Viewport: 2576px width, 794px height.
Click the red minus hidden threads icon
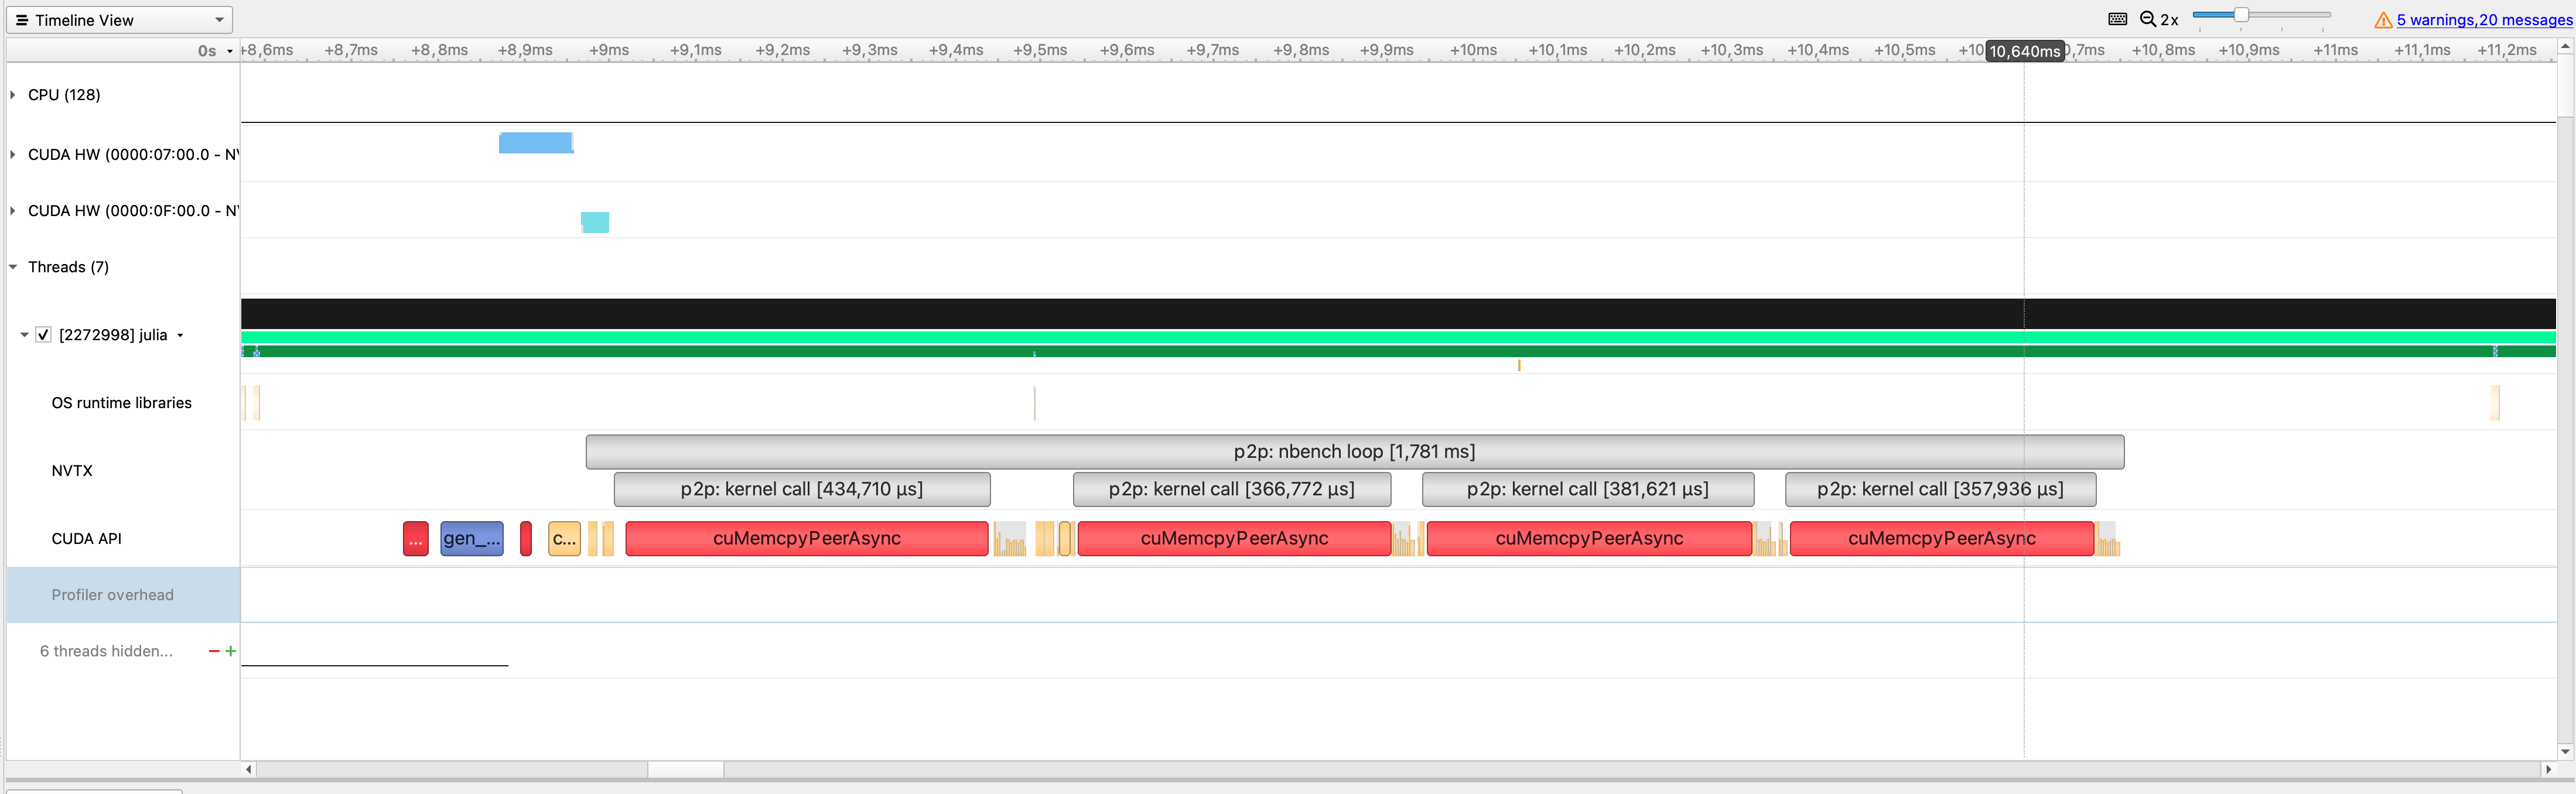pyautogui.click(x=213, y=651)
